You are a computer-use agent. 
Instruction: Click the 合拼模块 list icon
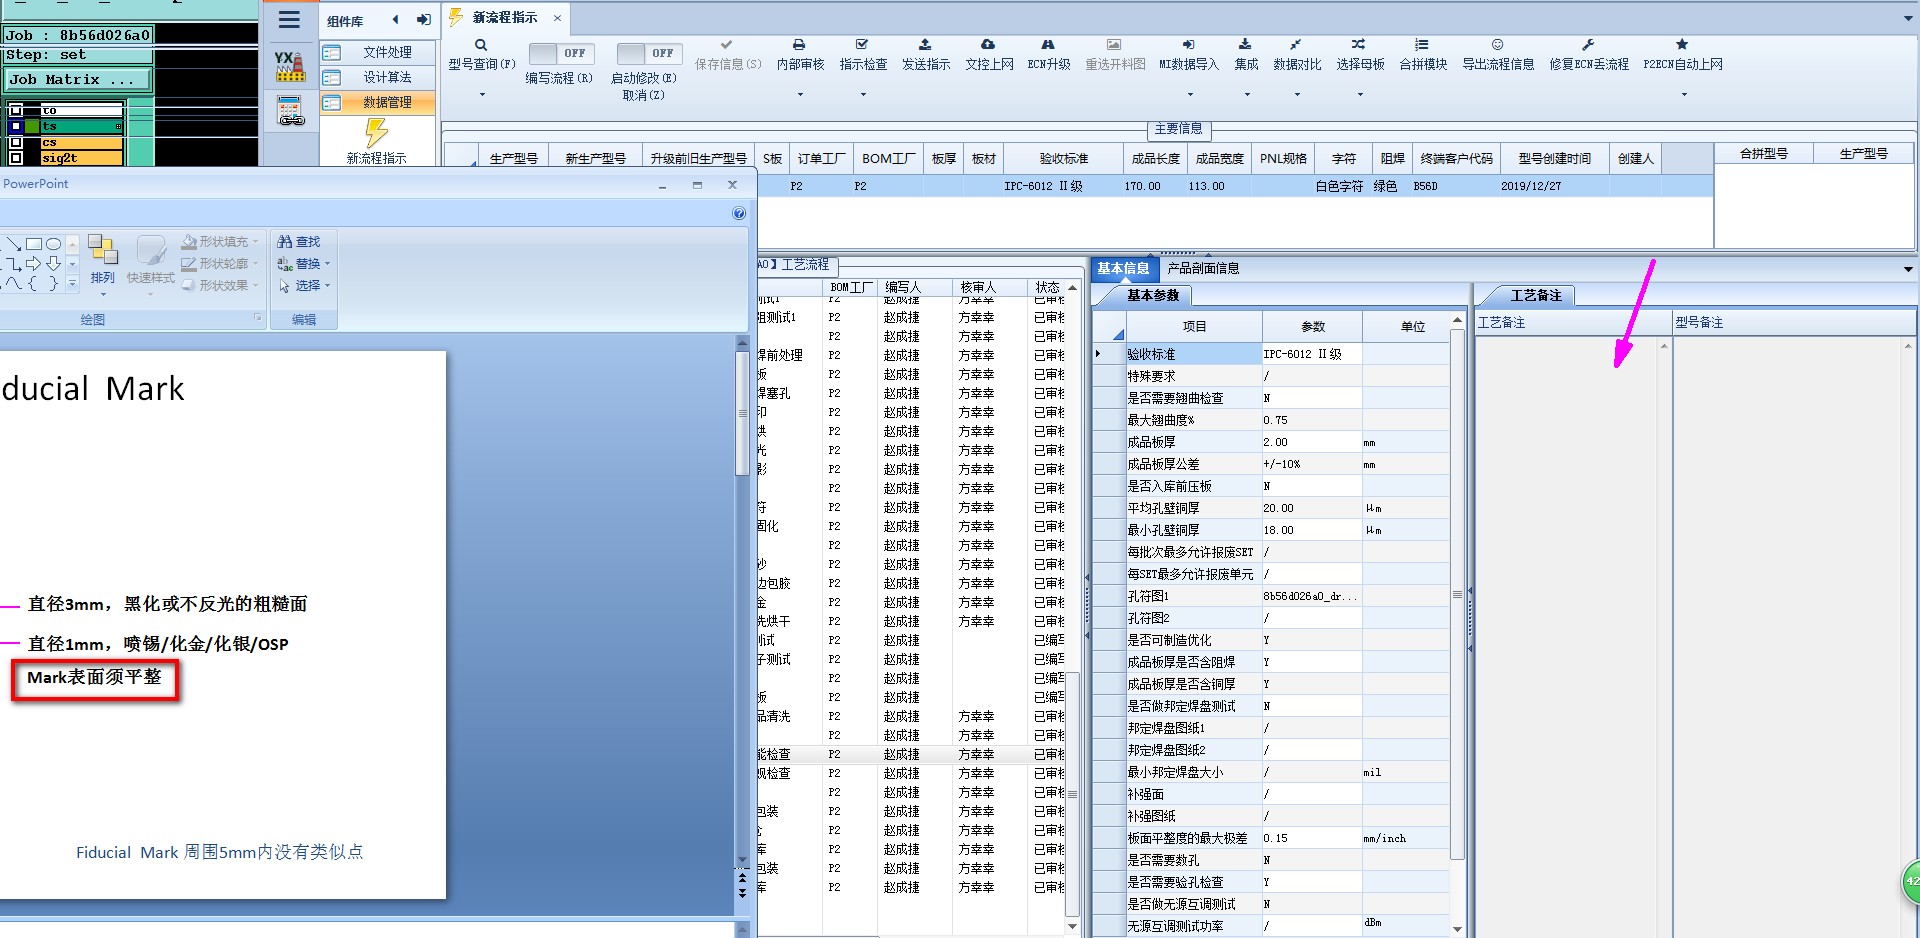tap(1421, 45)
